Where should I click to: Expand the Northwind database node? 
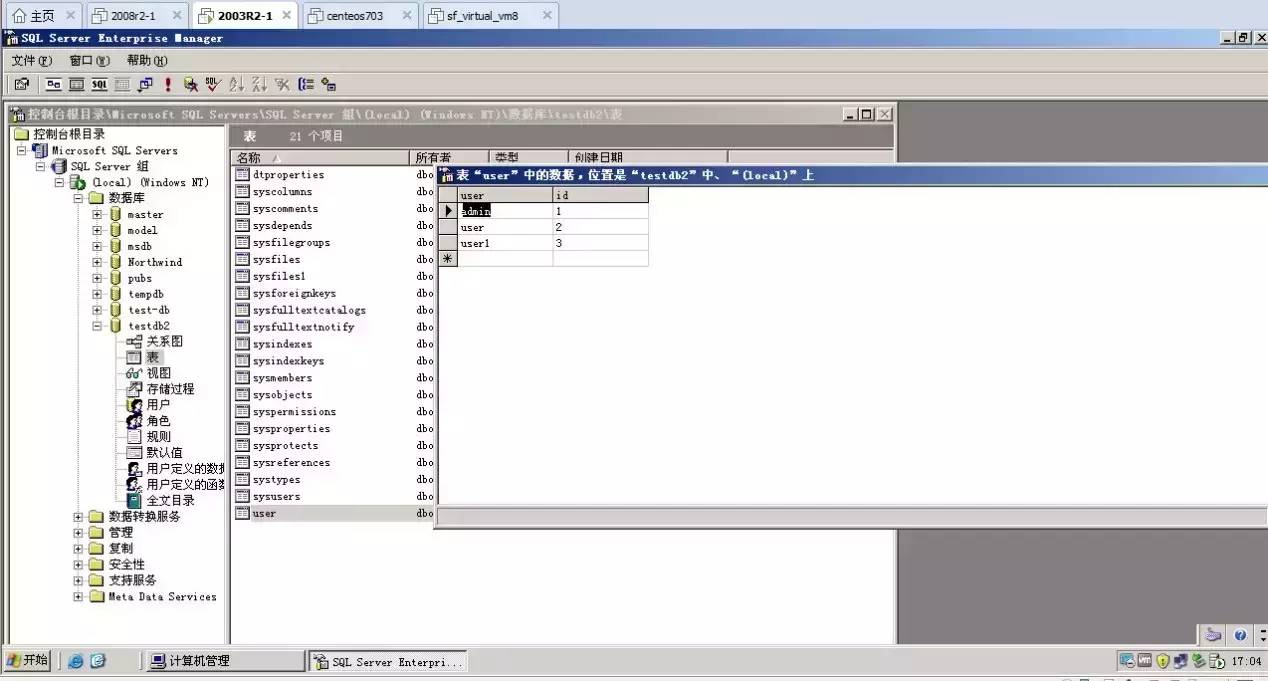(x=97, y=262)
